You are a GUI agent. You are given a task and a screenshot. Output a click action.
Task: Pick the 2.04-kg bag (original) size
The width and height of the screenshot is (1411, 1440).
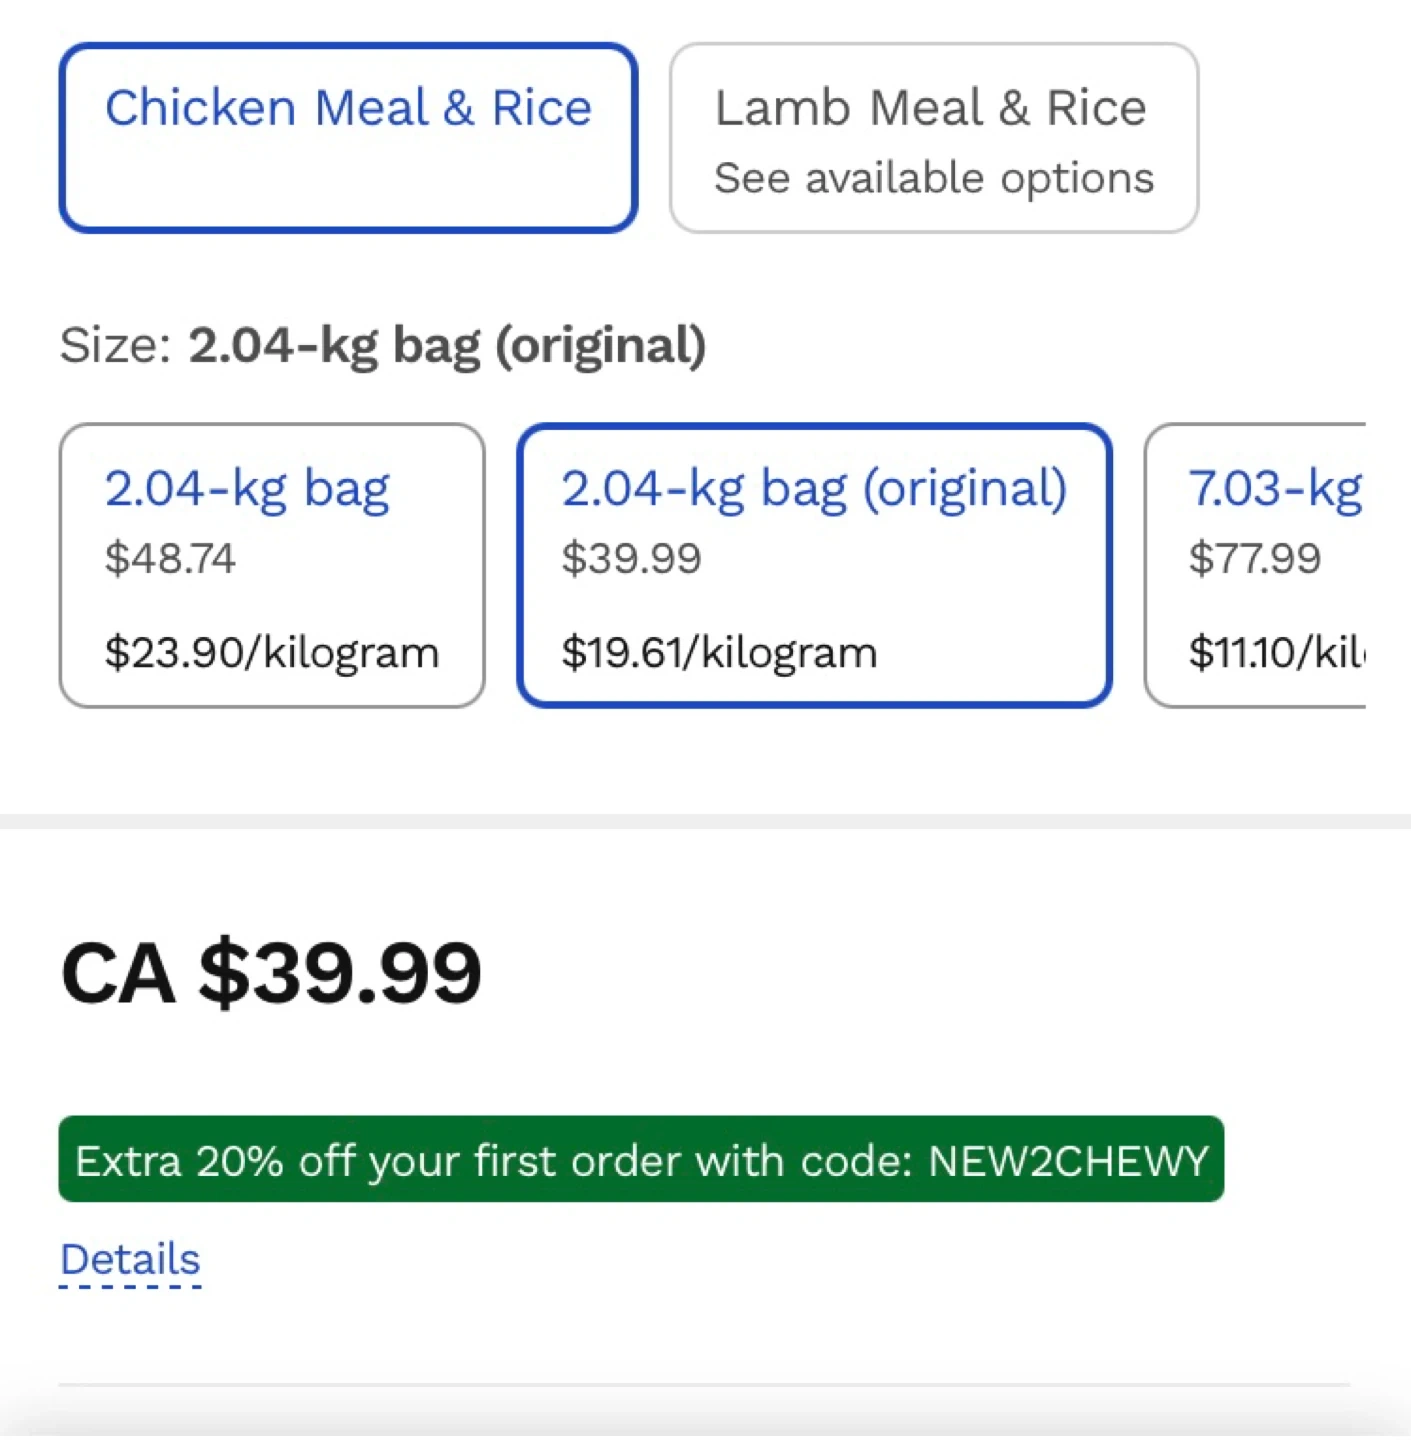pos(814,565)
